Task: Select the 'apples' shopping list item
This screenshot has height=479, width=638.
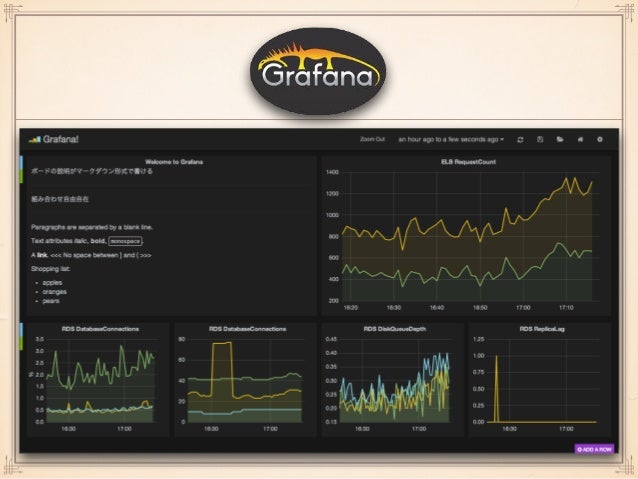Action: (x=52, y=282)
